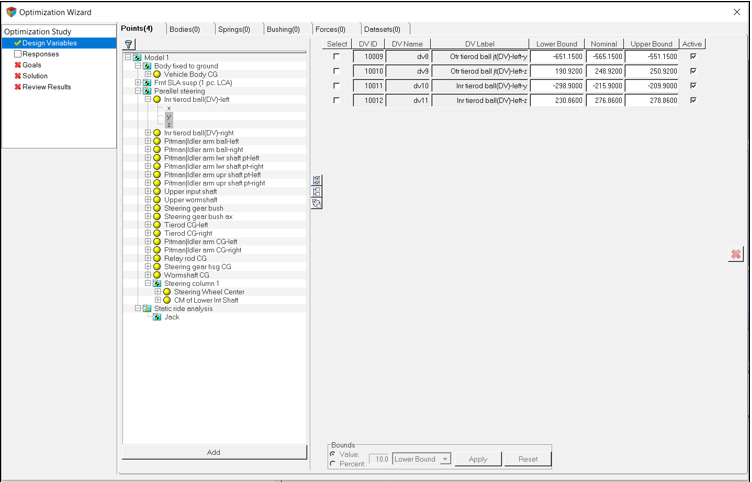Click the Relay rod CG point icon
The height and width of the screenshot is (482, 752).
(157, 258)
